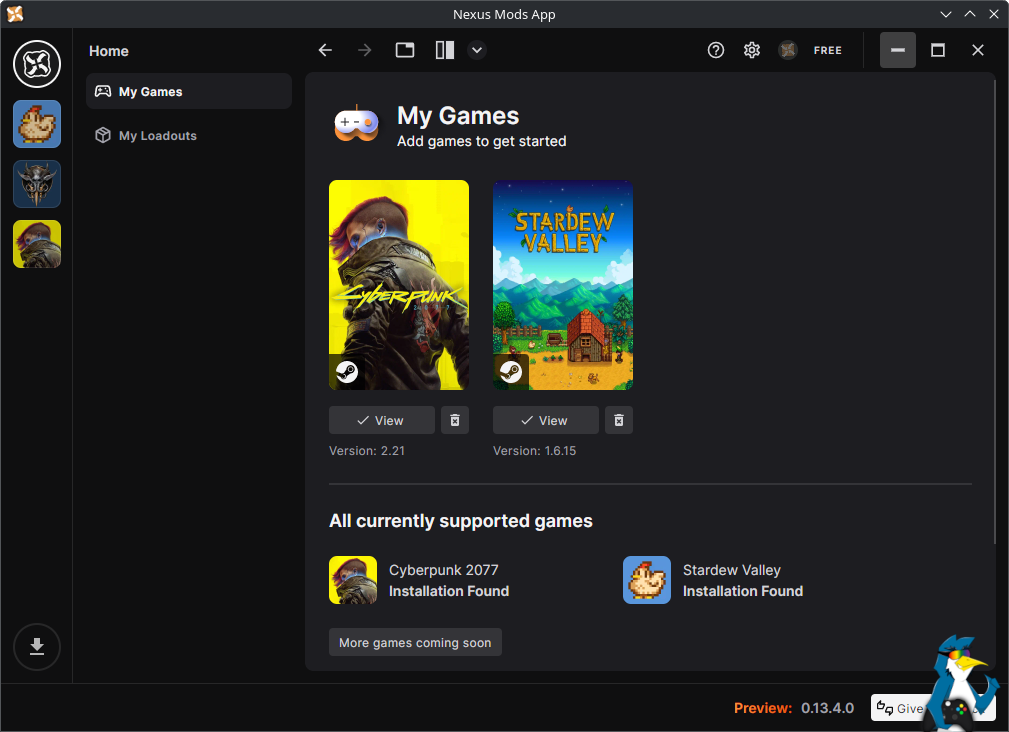Remove Cyberpunk 2077 with the trash icon
Image resolution: width=1009 pixels, height=732 pixels.
point(455,420)
